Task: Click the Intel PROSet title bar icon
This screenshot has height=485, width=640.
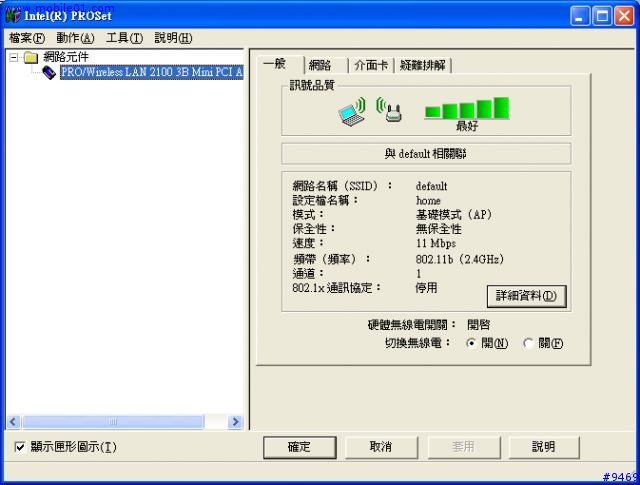Action: click(13, 16)
